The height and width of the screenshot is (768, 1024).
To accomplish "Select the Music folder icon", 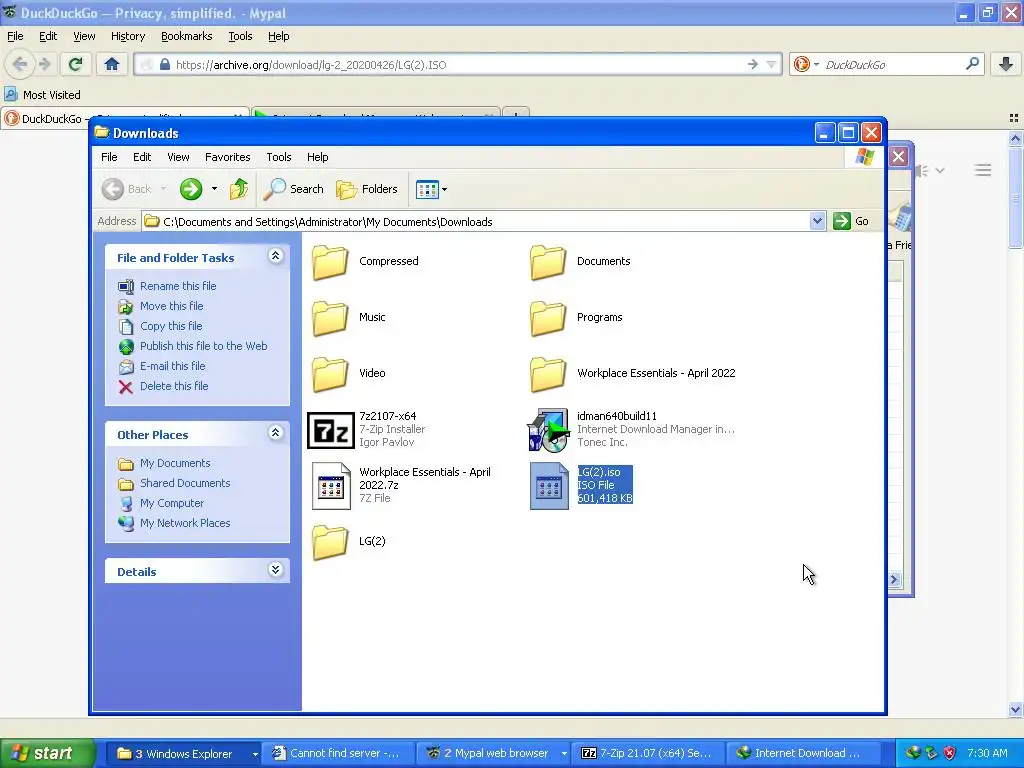I will tap(330, 318).
